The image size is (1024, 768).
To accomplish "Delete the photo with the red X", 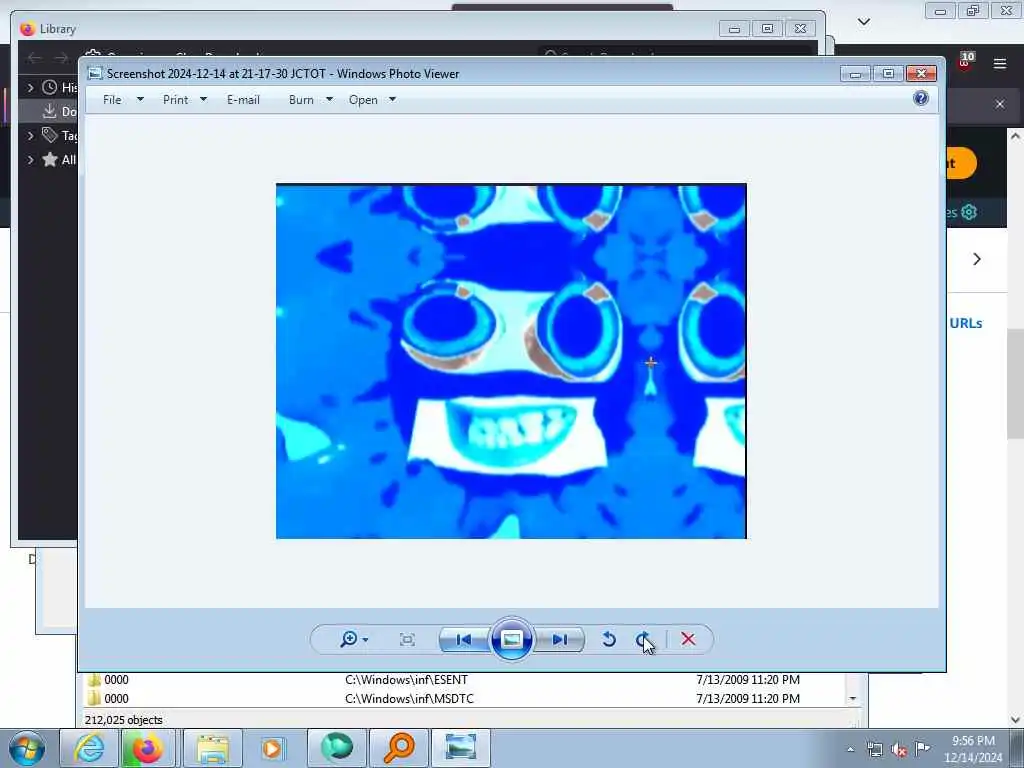I will (688, 639).
